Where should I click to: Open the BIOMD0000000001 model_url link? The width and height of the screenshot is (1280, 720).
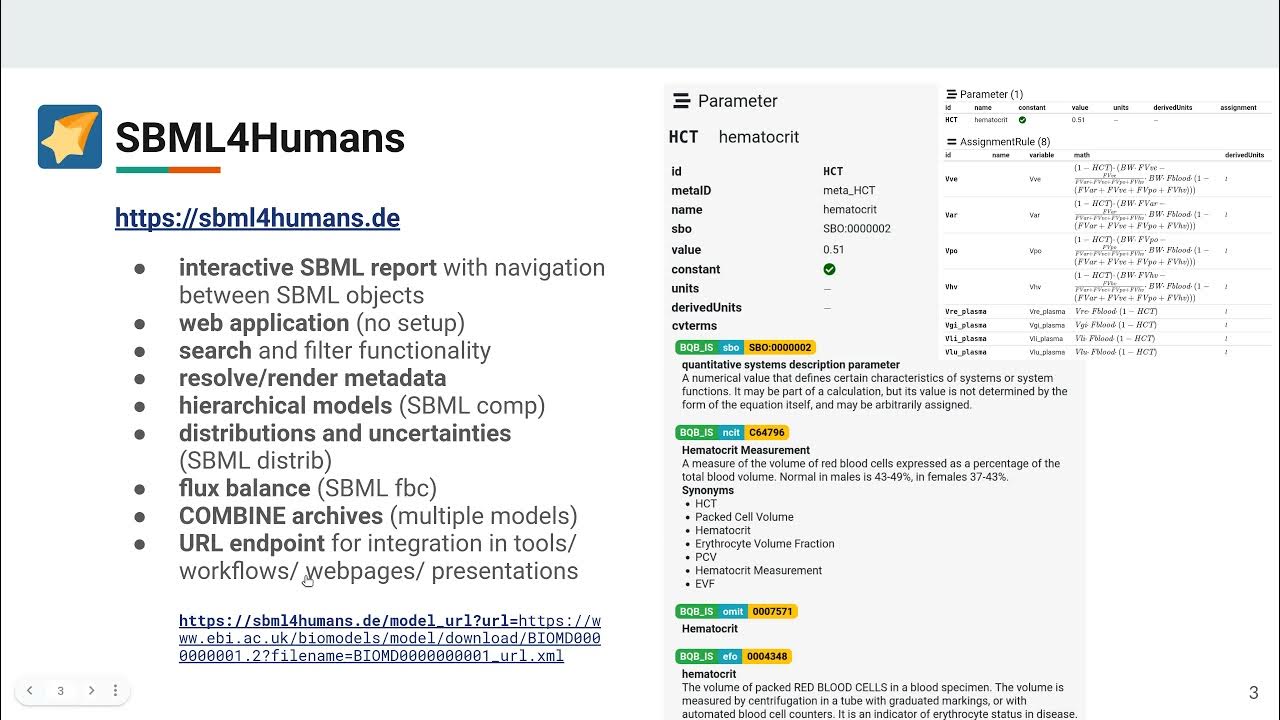390,638
